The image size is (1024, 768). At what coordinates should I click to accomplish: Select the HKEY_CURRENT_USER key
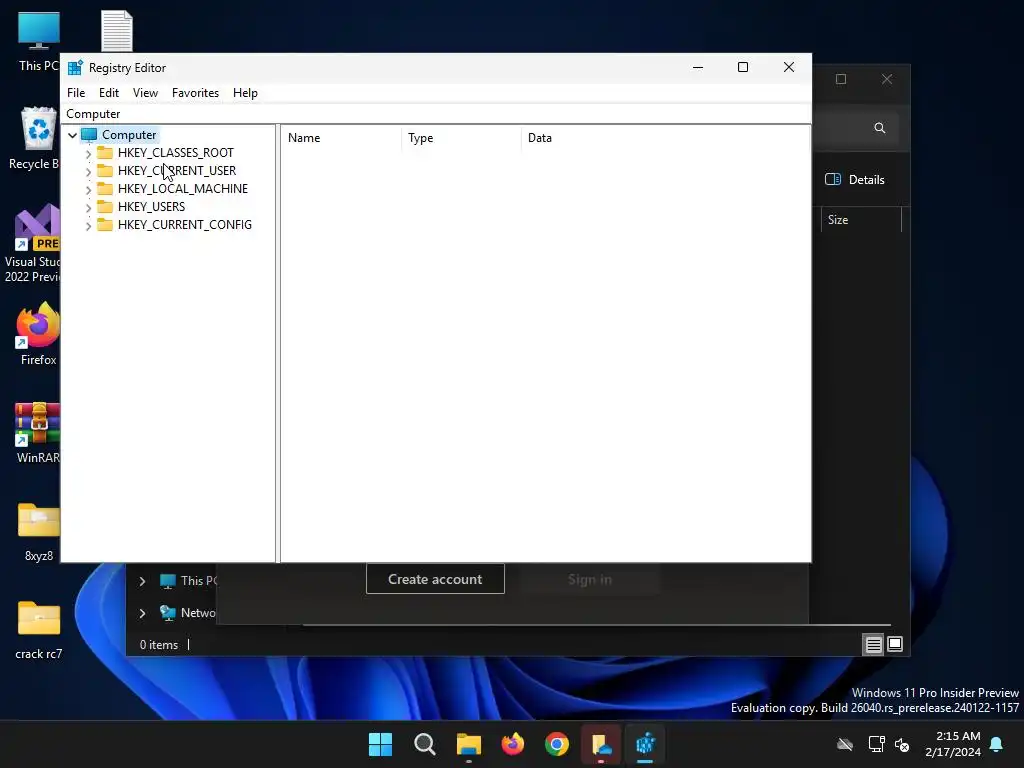pos(177,170)
